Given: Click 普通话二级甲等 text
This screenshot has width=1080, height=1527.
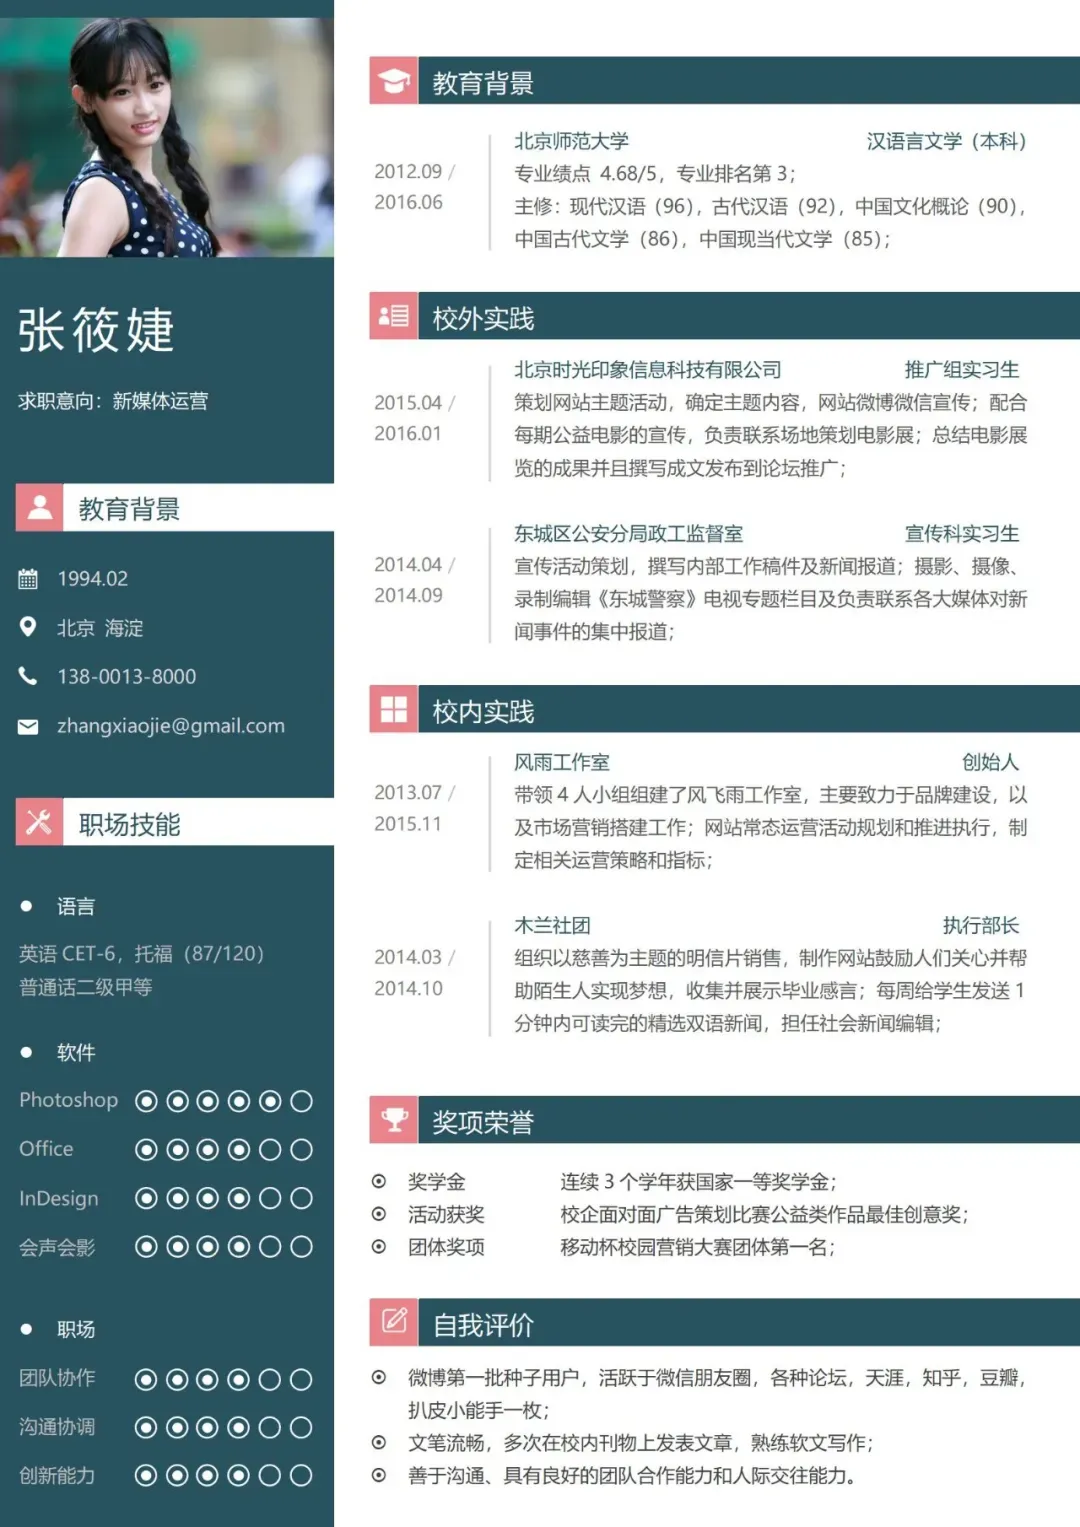Looking at the screenshot, I should [x=85, y=987].
